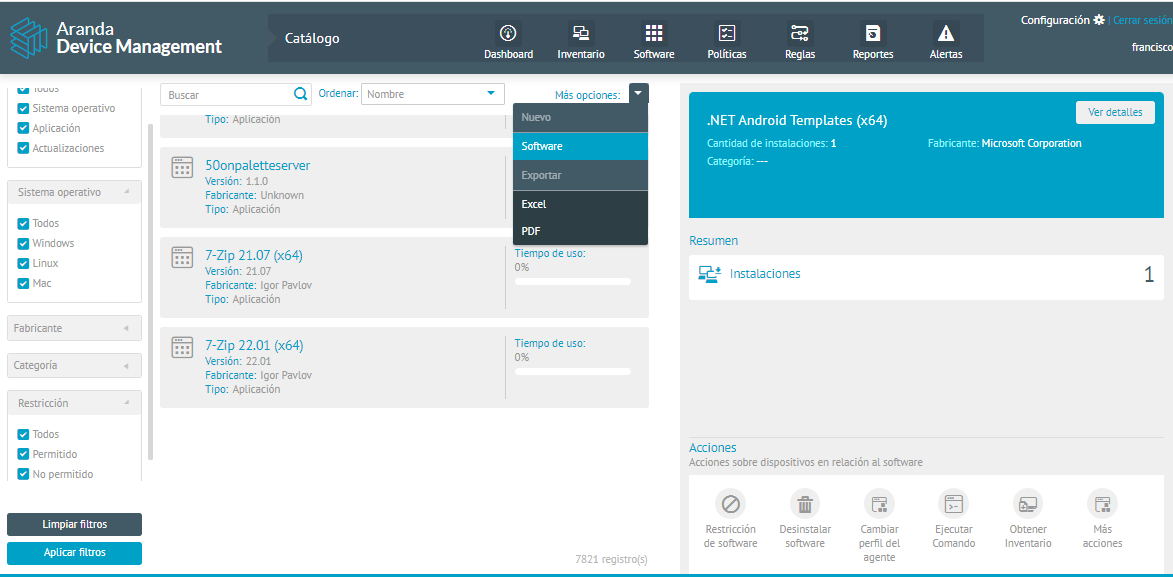
Task: Toggle the Windows checkbox
Action: pos(23,244)
